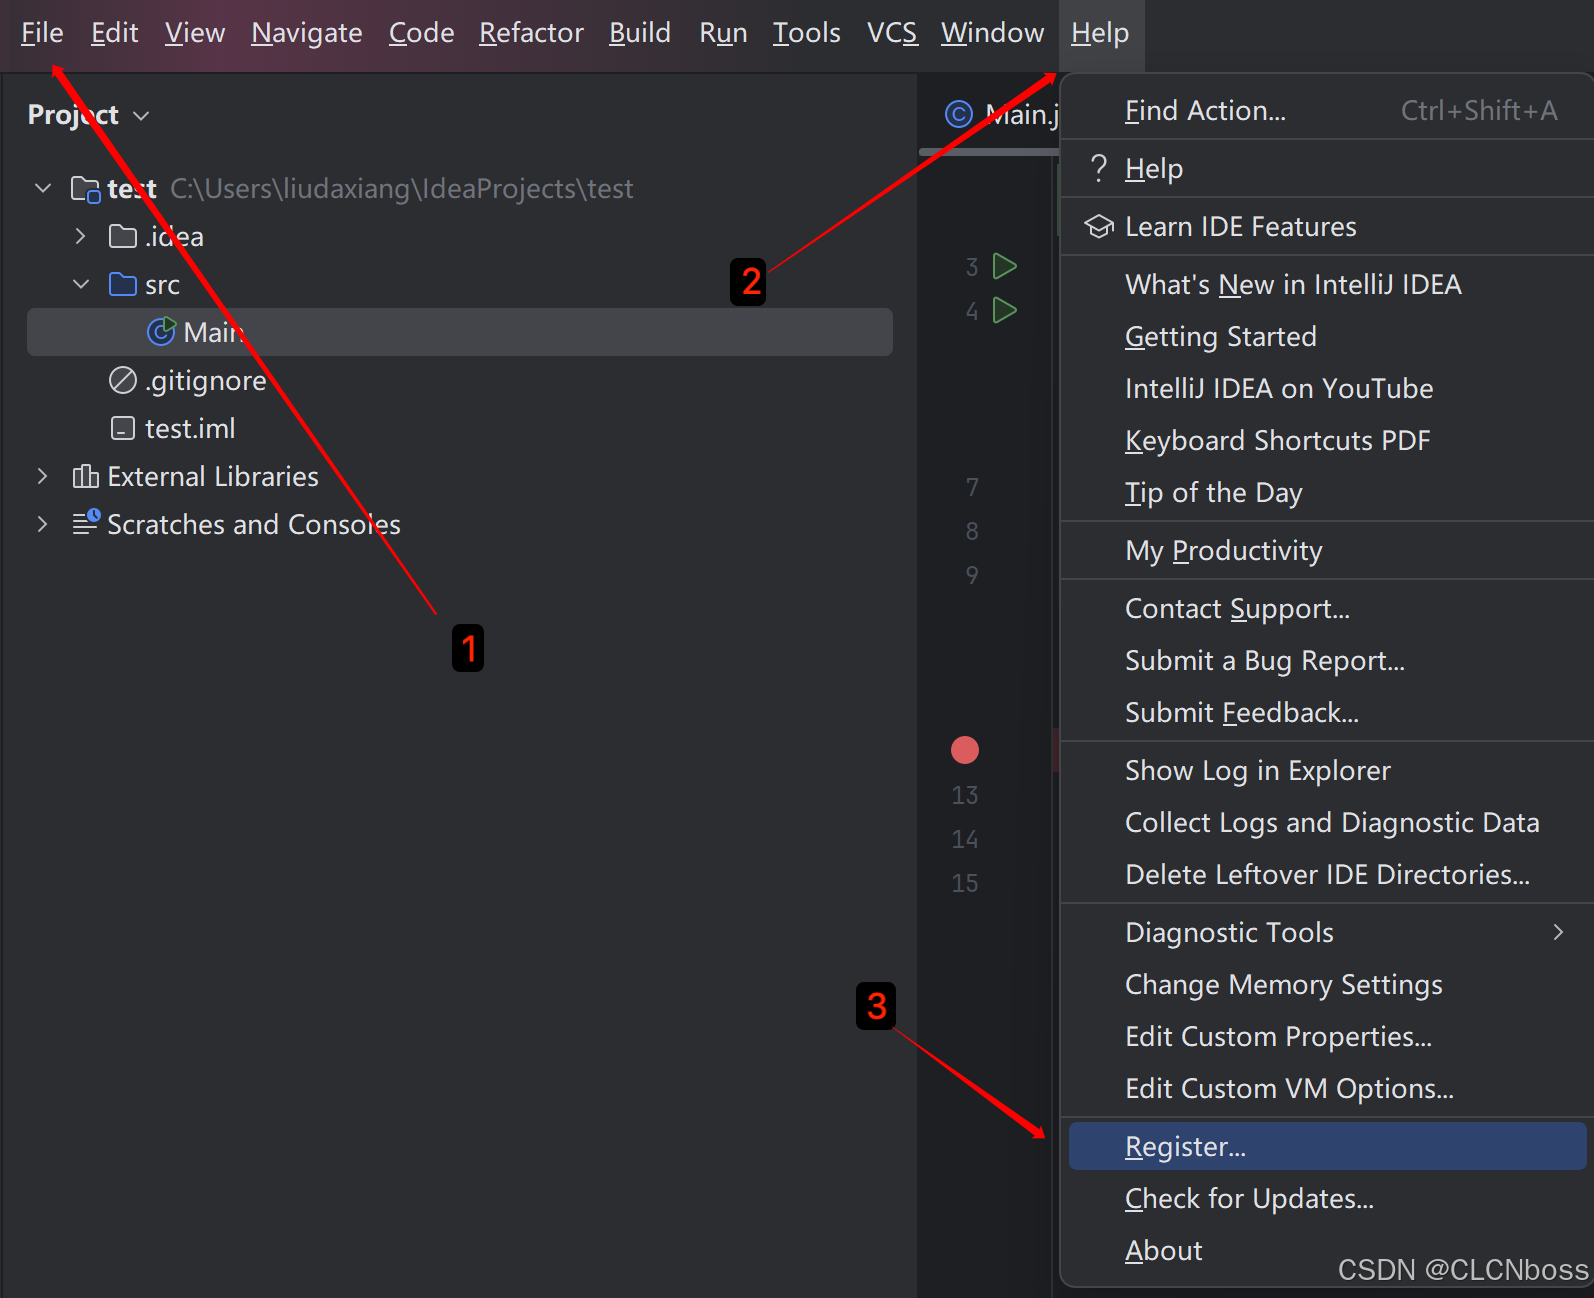
Task: Open the Run menu
Action: [723, 33]
